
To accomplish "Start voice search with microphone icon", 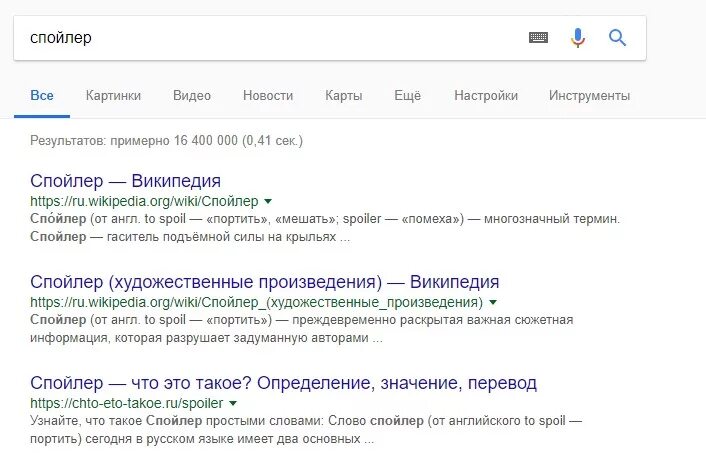I will (578, 38).
